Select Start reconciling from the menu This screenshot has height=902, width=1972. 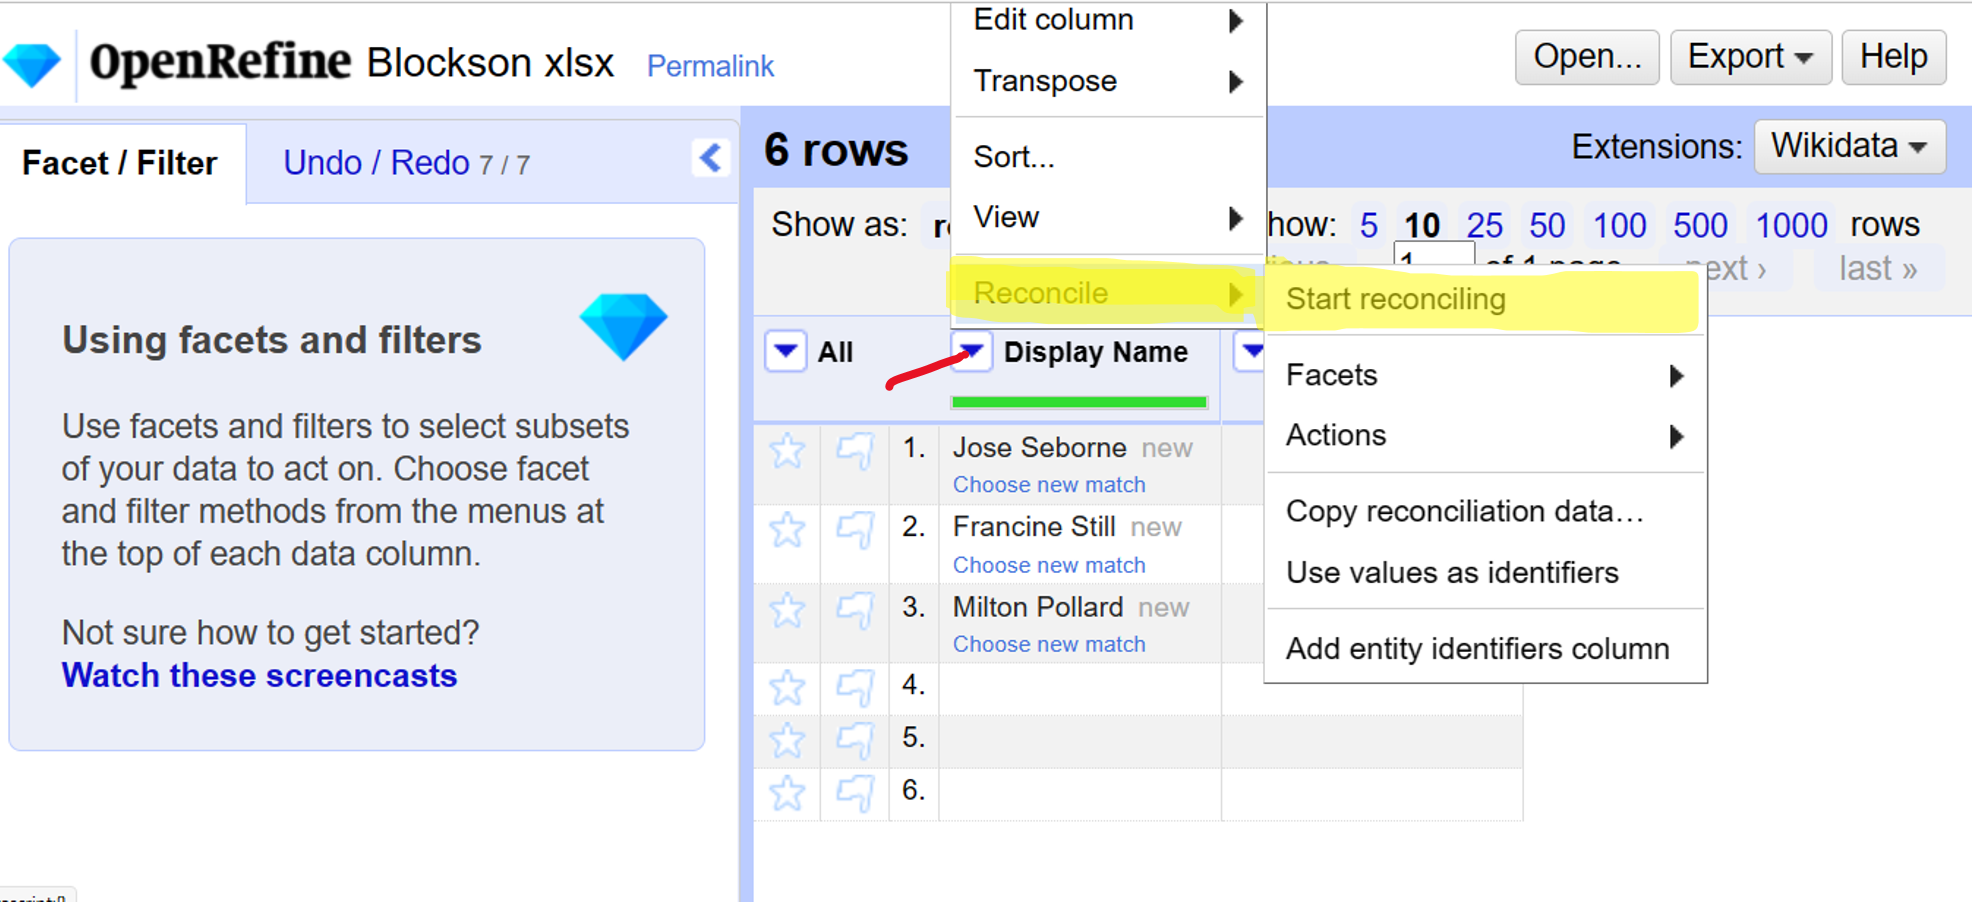[x=1394, y=299]
